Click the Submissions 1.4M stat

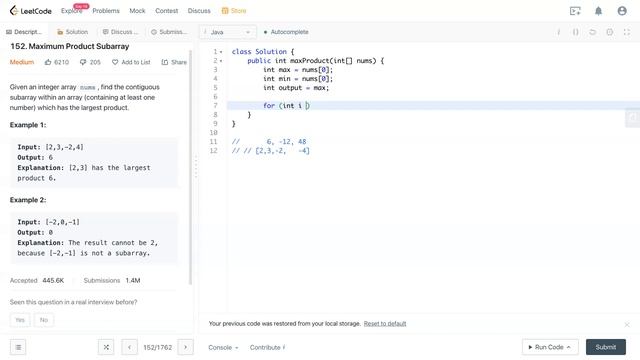pos(112,280)
